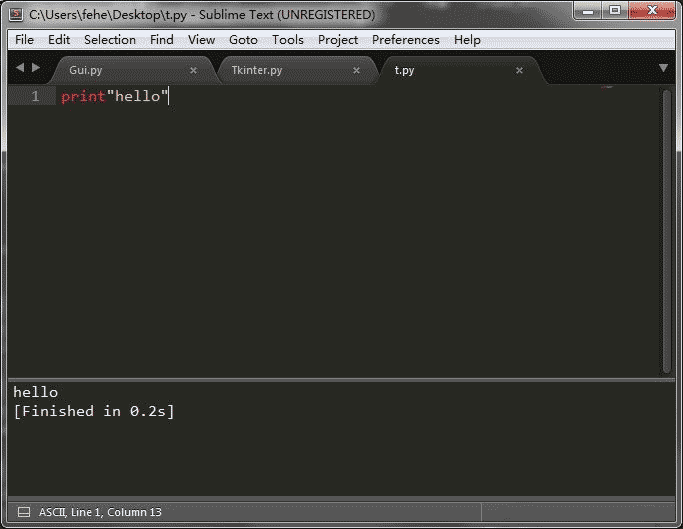Viewport: 683px width, 529px height.
Task: Click the [Finished in 0.2s] output text
Action: coord(94,411)
